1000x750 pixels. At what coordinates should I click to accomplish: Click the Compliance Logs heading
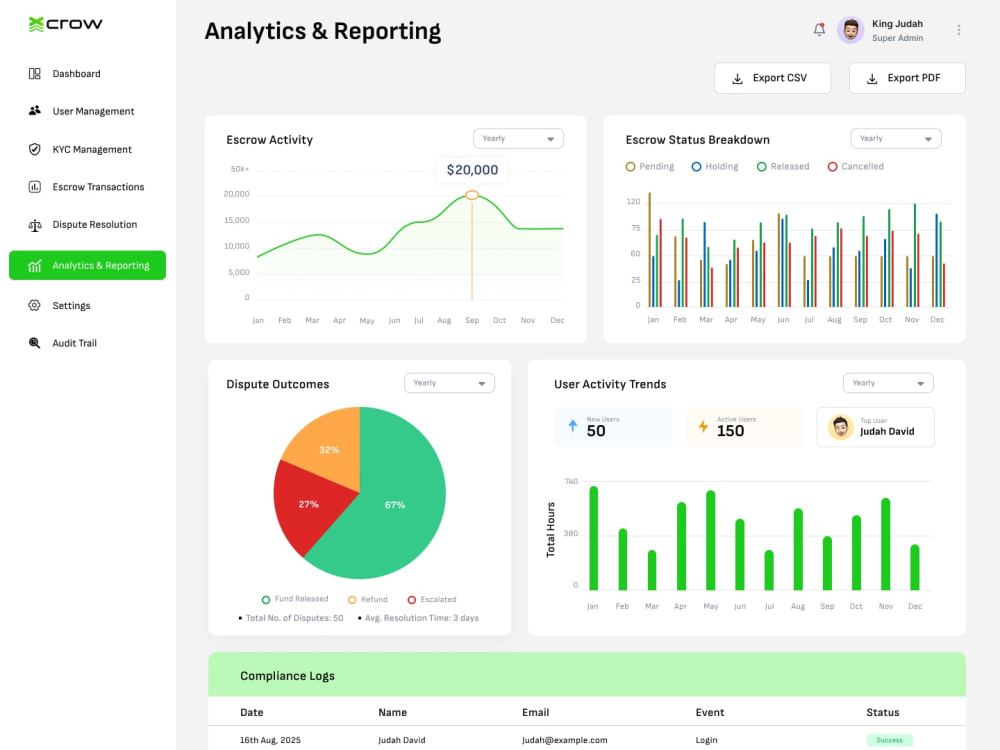pos(288,676)
